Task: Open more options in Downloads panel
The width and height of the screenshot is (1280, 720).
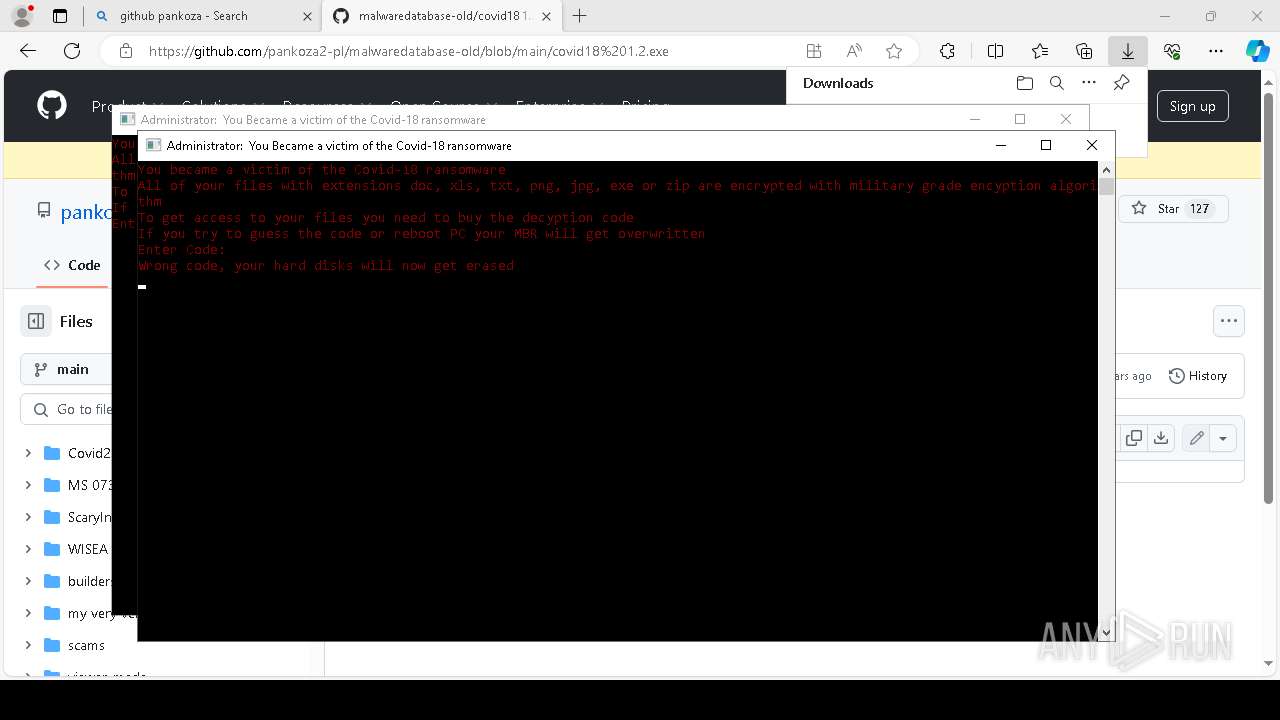Action: pyautogui.click(x=1089, y=83)
